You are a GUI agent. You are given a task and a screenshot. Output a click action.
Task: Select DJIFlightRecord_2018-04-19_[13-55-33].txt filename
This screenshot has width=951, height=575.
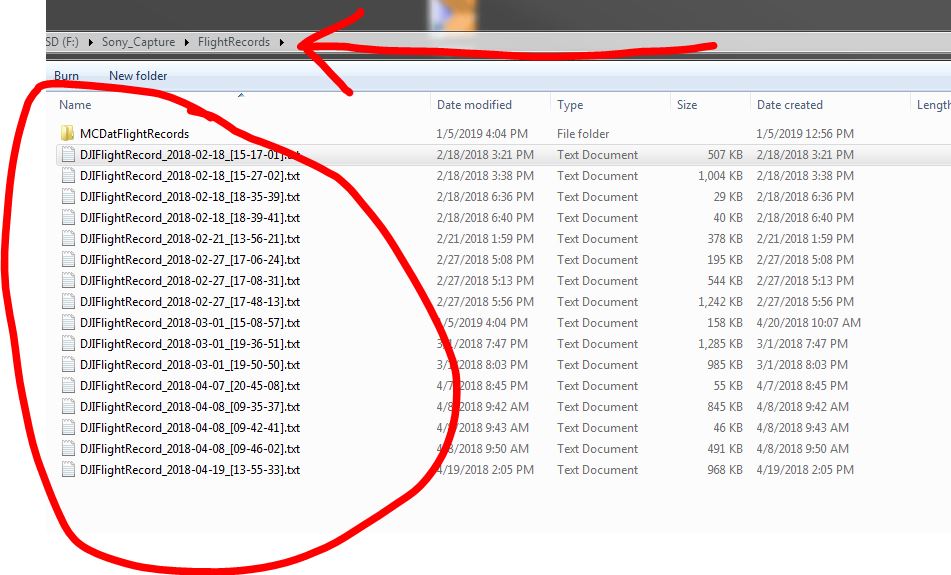pos(190,469)
